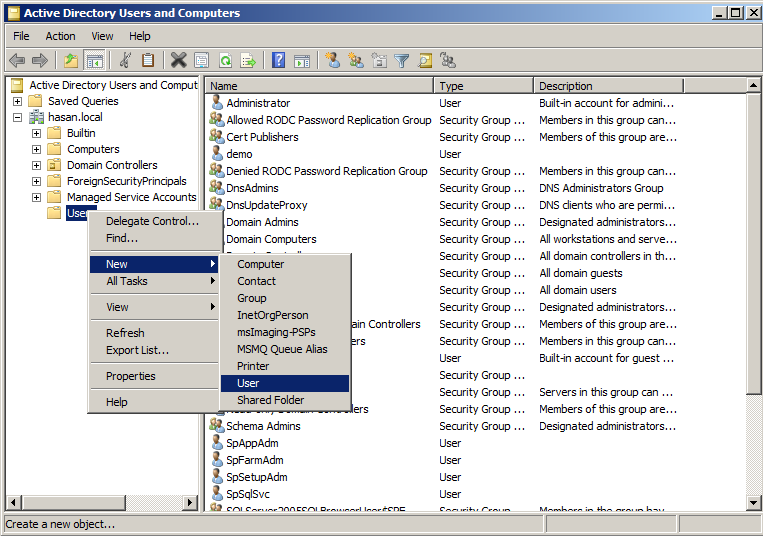The width and height of the screenshot is (763, 536).
Task: Click the Back arrow toolbar icon
Action: point(17,61)
